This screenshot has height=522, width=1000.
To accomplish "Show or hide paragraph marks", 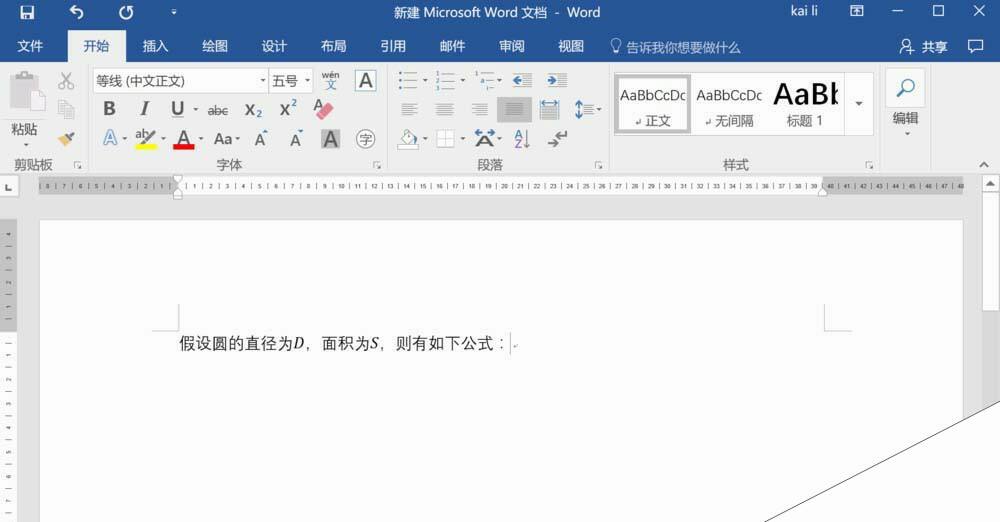I will tap(557, 138).
